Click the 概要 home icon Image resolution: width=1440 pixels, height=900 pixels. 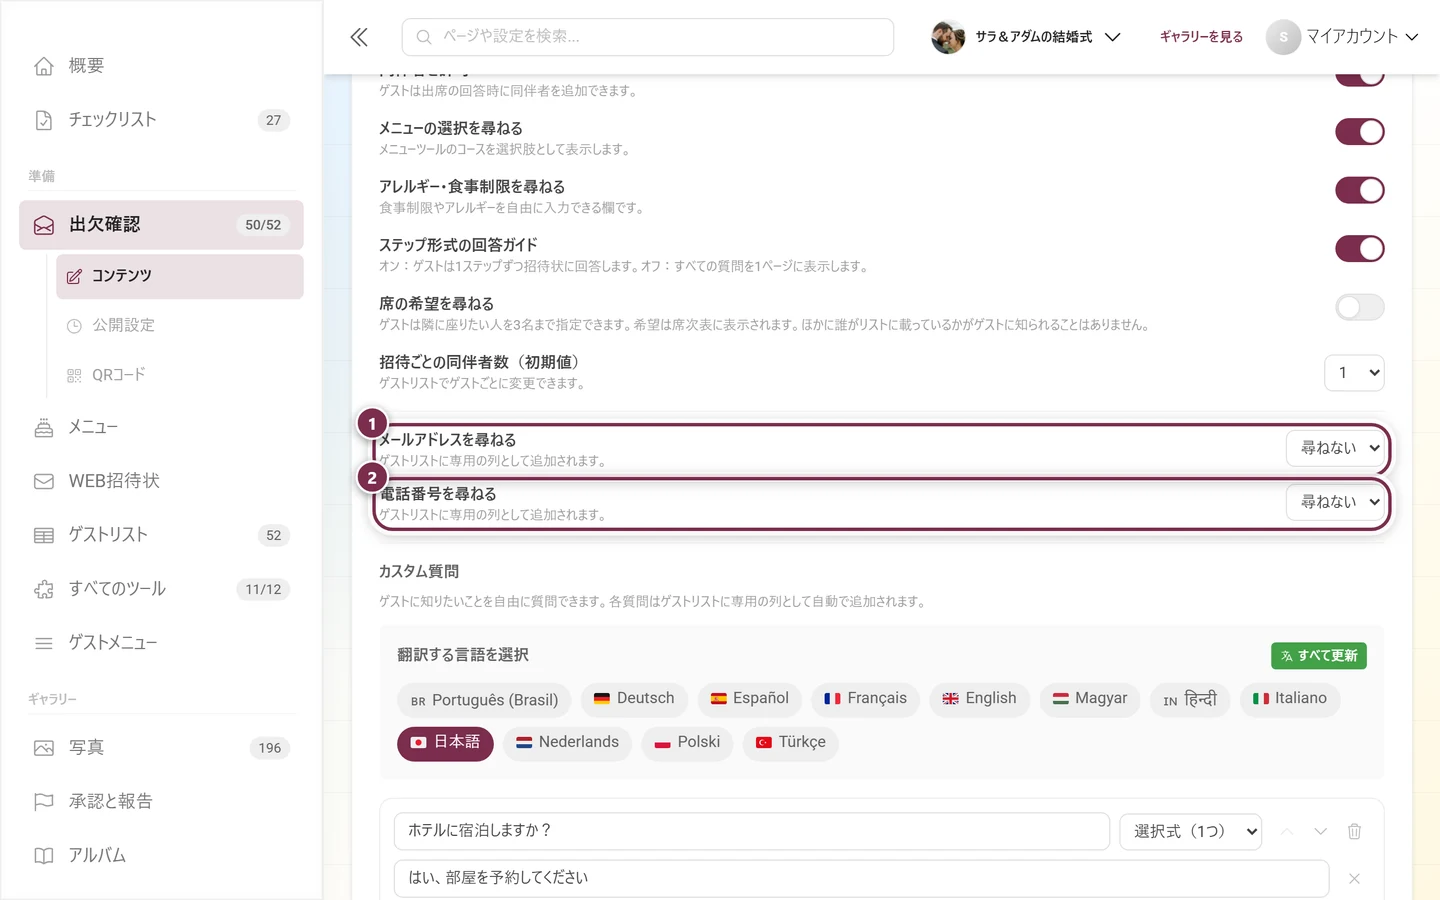click(44, 66)
